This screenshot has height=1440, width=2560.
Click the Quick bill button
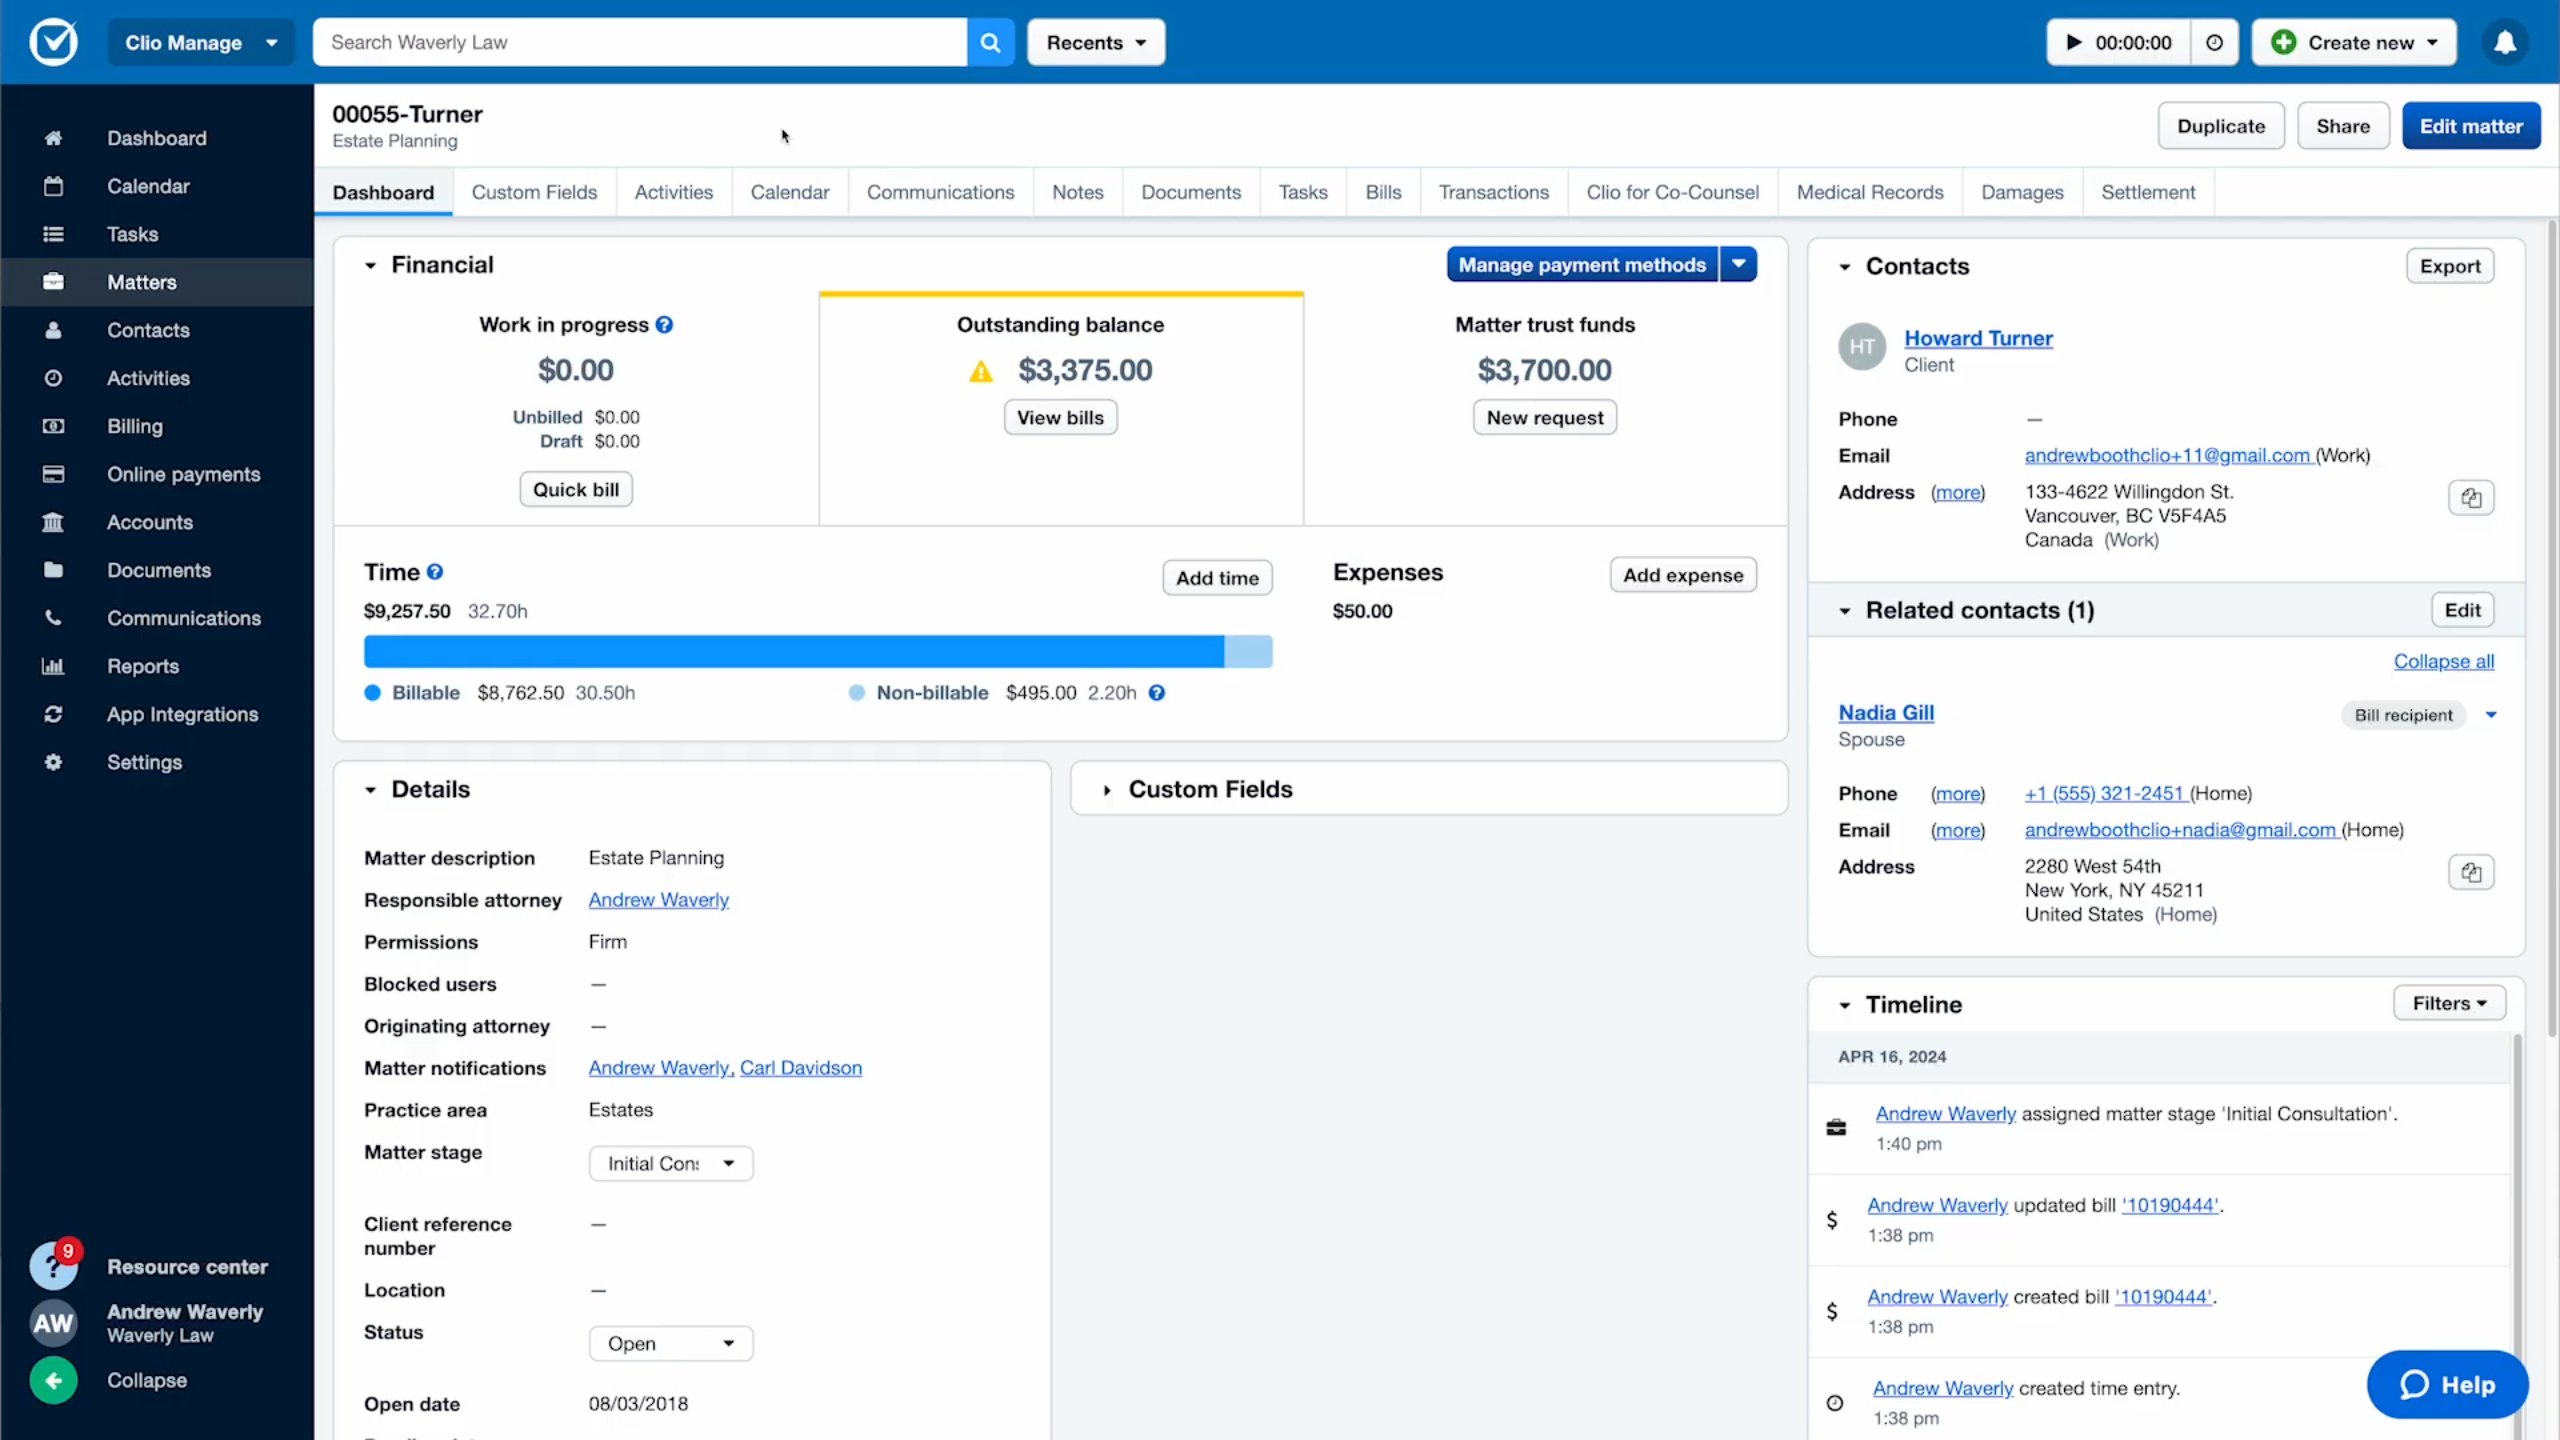pyautogui.click(x=575, y=489)
